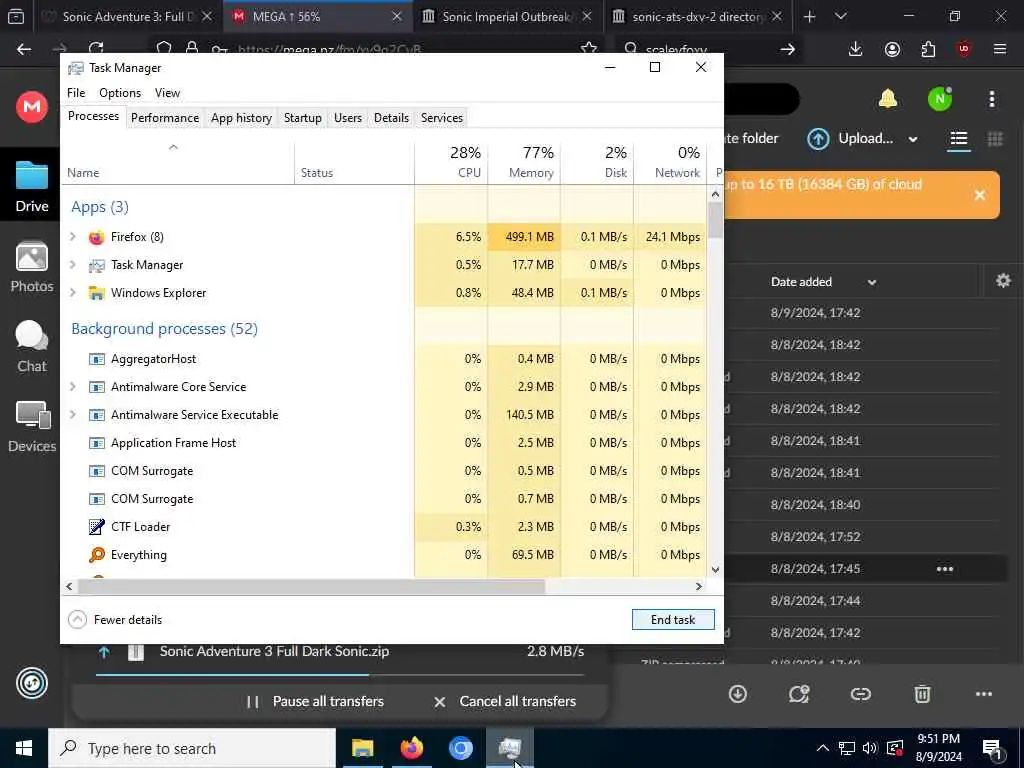Screen dimensions: 1024x768
Task: Click MEGA download icon in bottom action bar
Action: (x=737, y=694)
